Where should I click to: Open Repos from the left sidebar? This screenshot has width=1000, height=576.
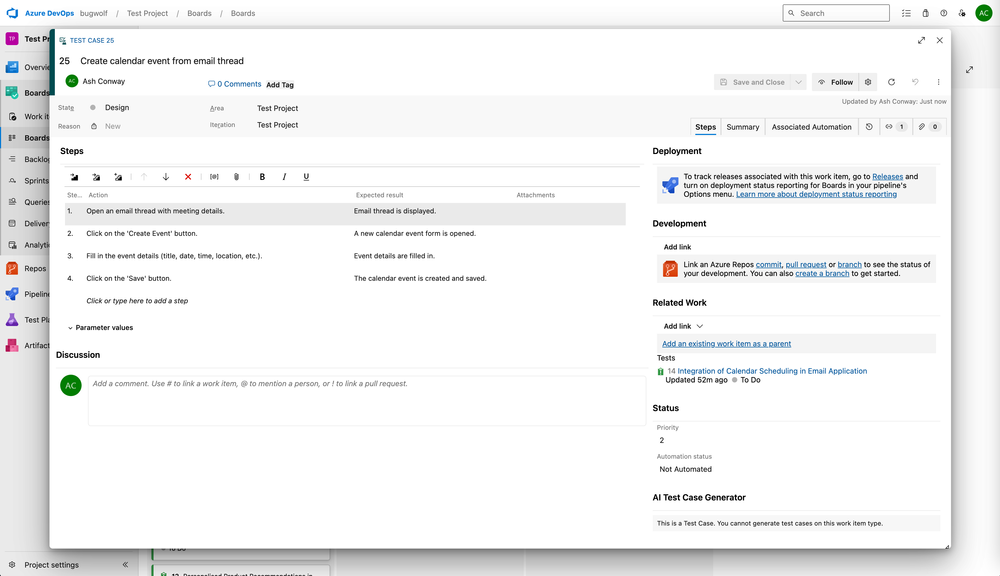coord(12,268)
